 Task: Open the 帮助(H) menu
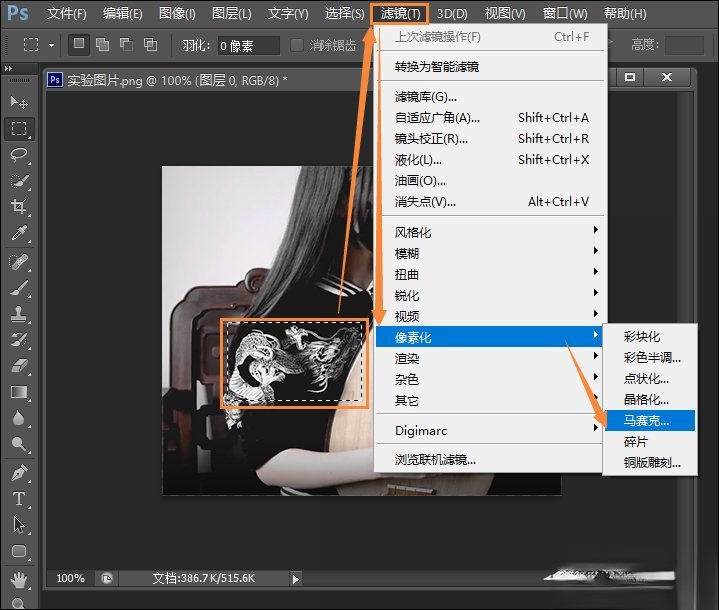625,13
